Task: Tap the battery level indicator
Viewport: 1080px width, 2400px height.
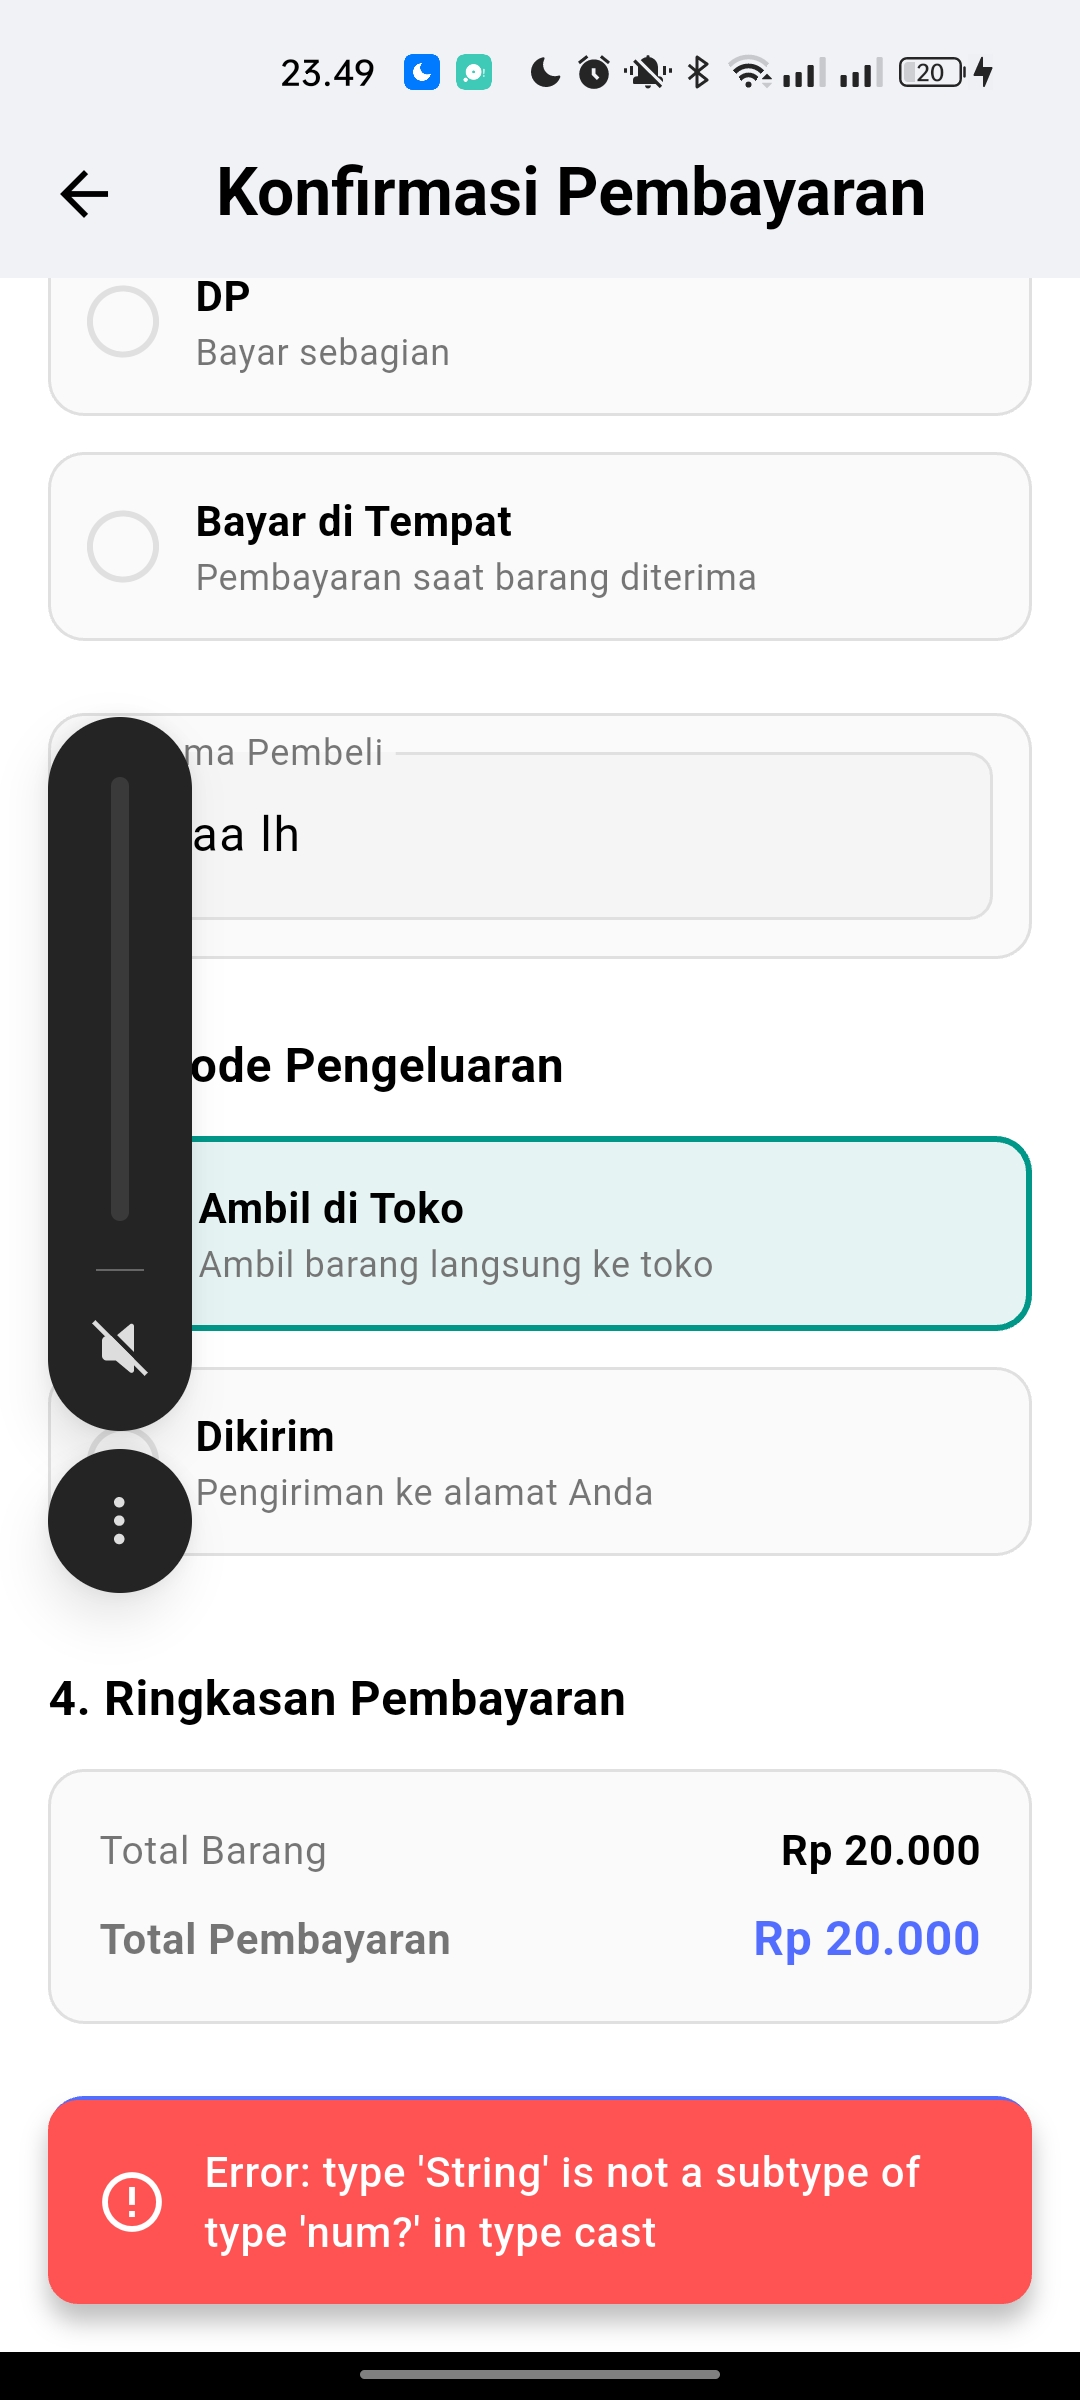Action: click(x=932, y=72)
